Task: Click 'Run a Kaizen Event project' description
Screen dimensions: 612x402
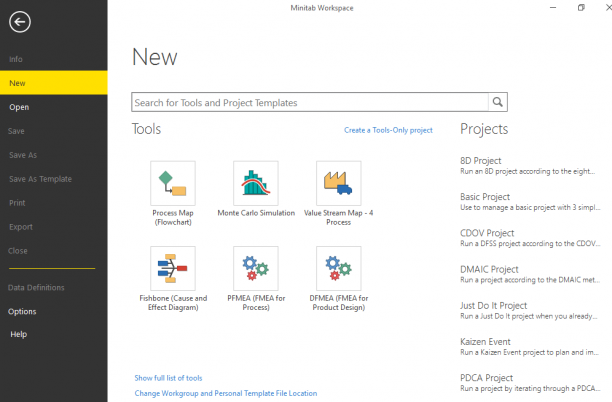Action: pyautogui.click(x=529, y=352)
